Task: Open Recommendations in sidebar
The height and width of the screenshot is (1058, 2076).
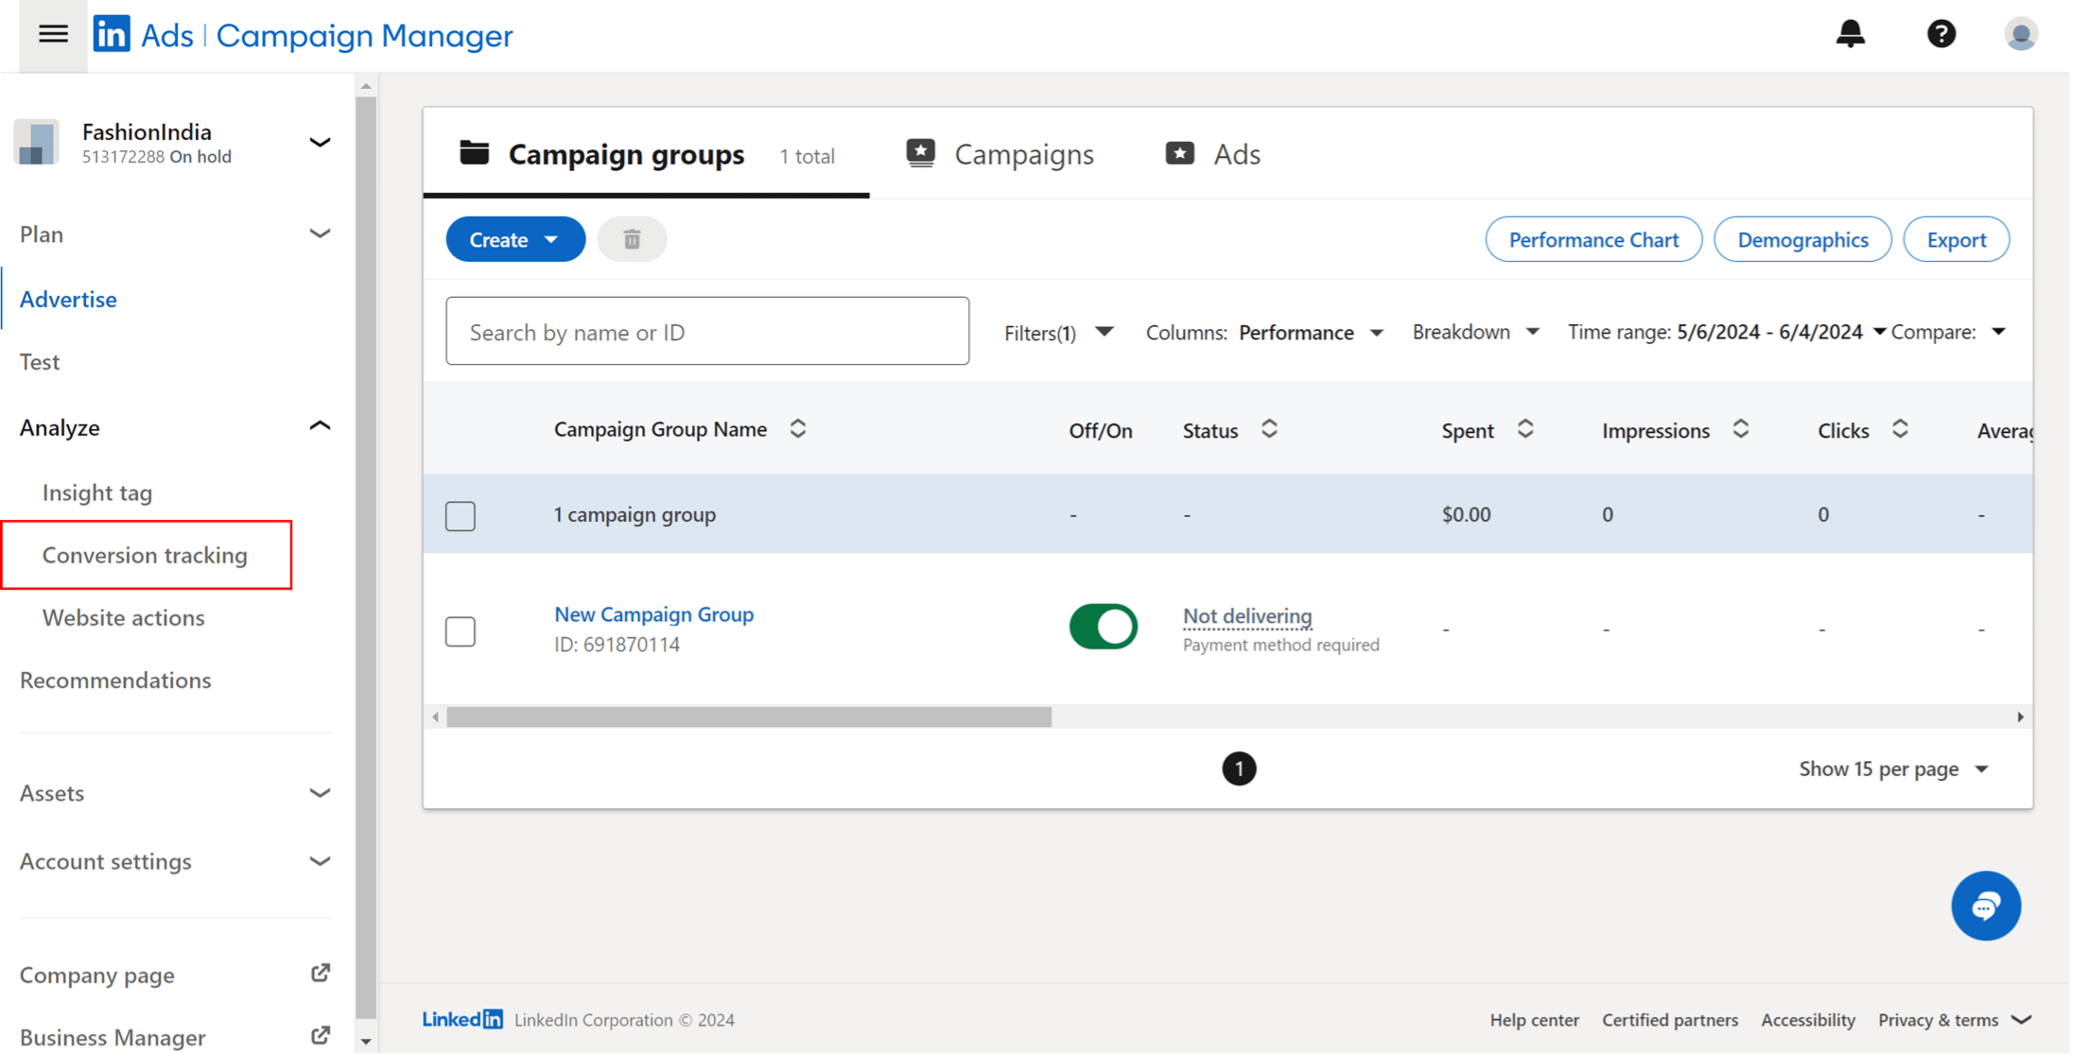Action: tap(115, 680)
